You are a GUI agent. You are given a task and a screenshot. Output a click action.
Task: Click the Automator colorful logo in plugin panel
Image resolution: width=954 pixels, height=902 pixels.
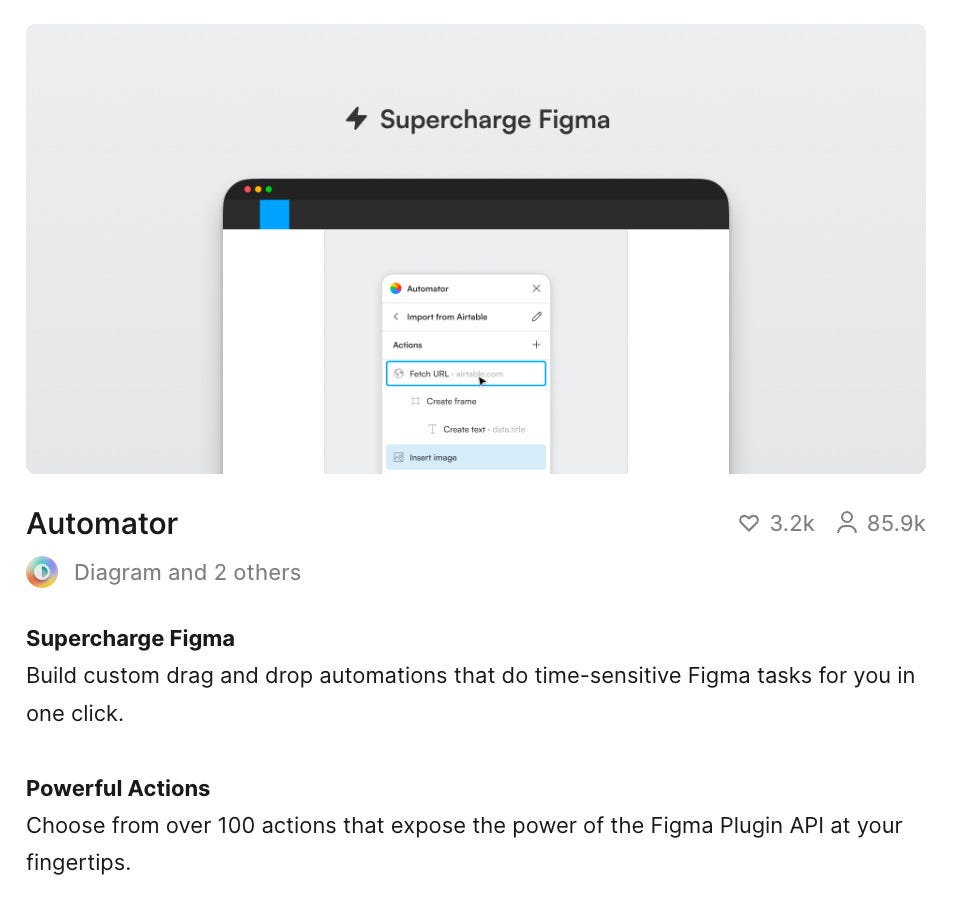click(396, 288)
